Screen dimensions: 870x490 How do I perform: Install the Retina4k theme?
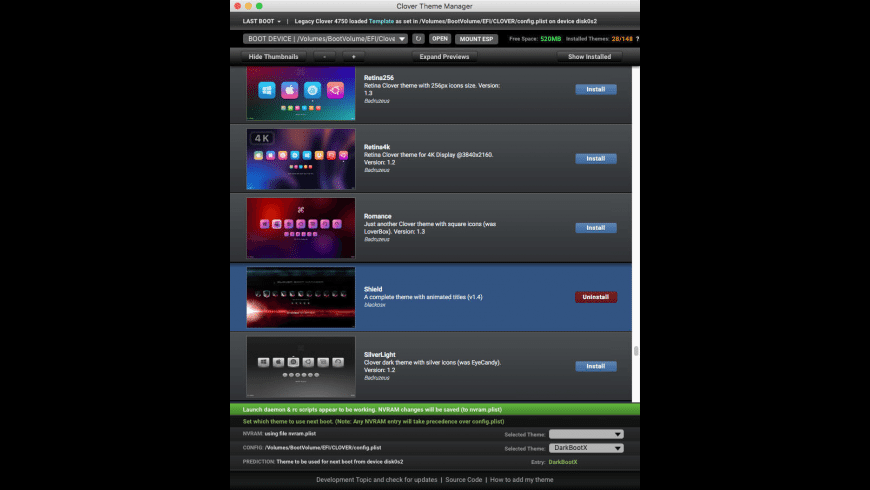(x=595, y=159)
